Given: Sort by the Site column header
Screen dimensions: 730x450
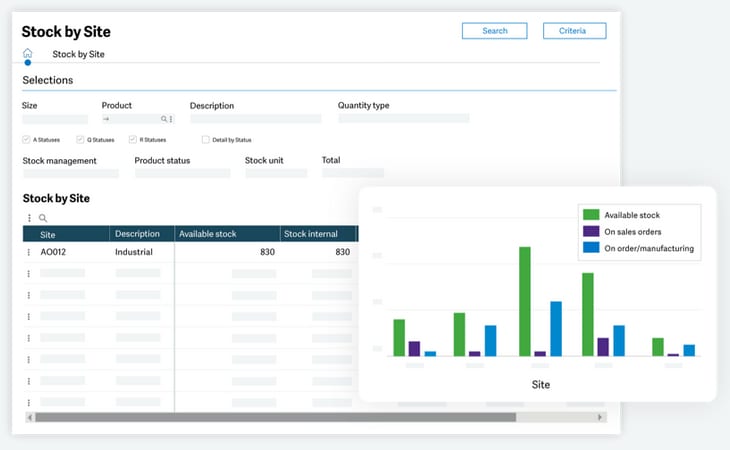Looking at the screenshot, I should [66, 234].
